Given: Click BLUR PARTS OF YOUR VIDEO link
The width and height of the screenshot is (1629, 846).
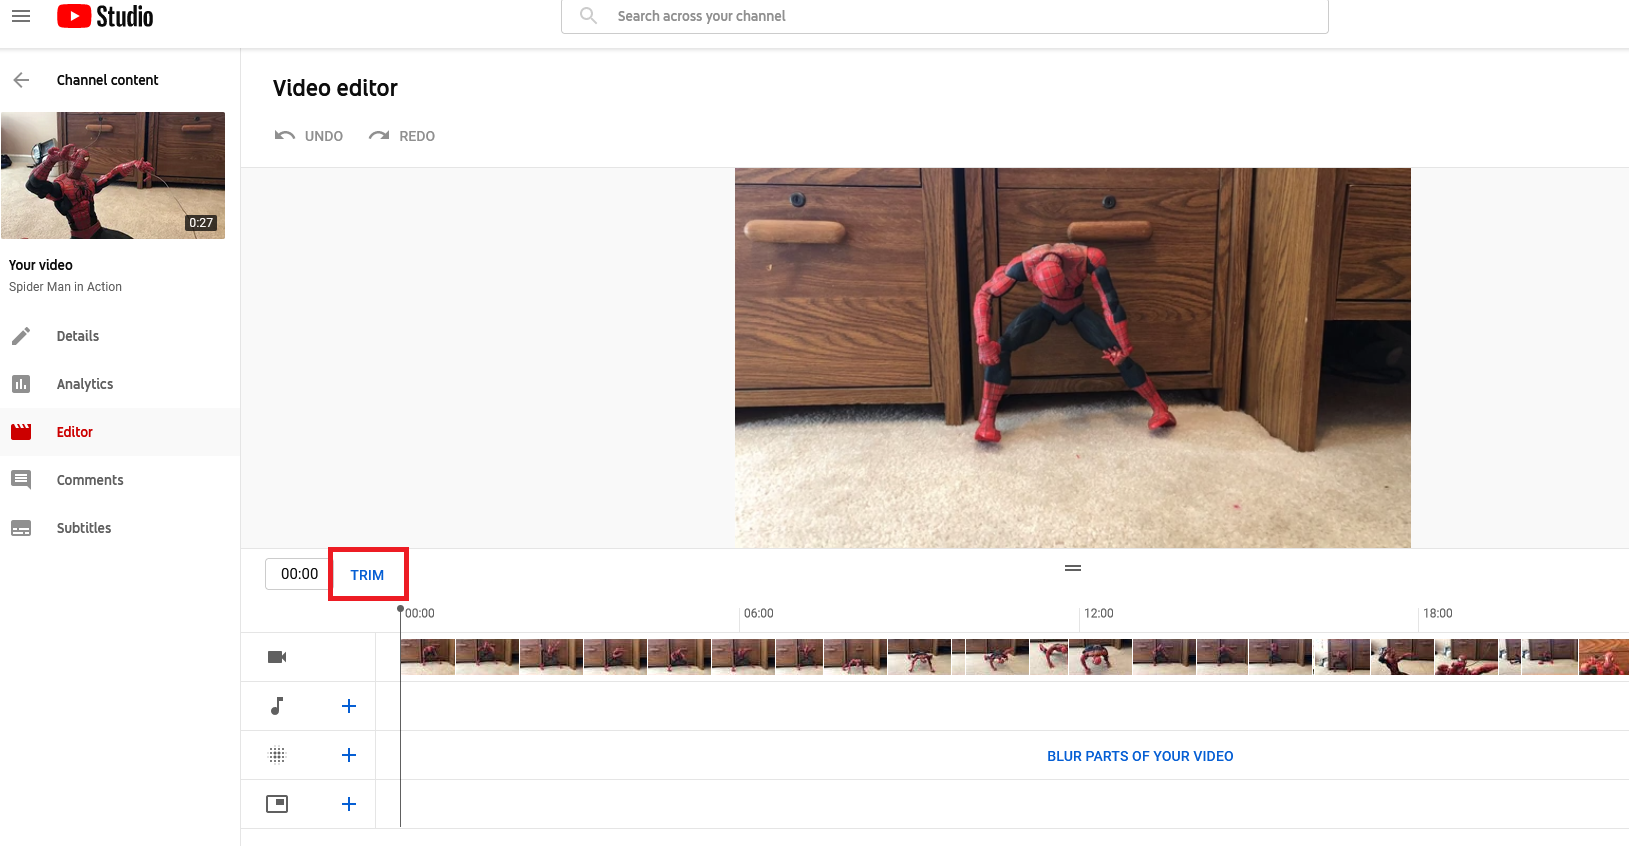Looking at the screenshot, I should 1140,756.
